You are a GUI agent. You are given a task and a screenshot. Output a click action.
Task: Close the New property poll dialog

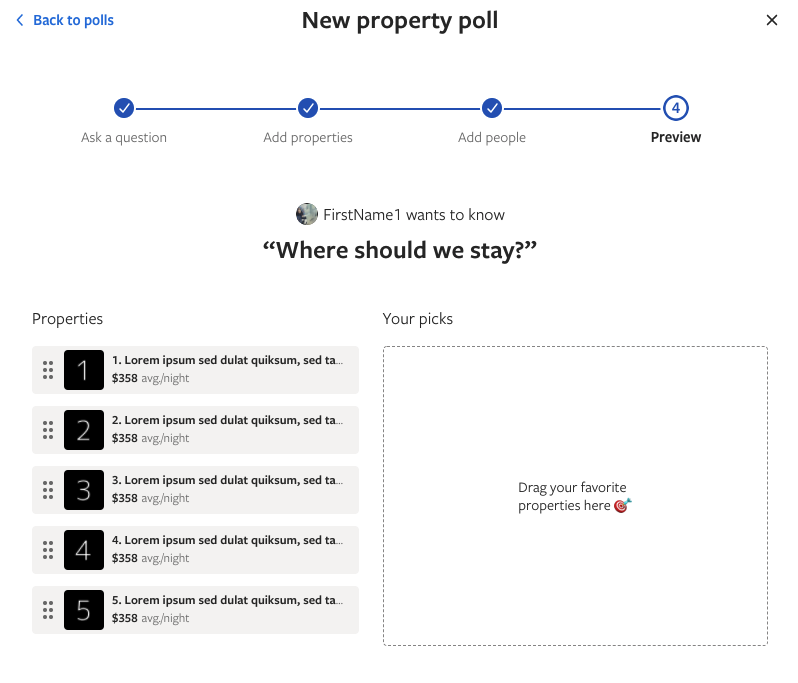click(x=772, y=20)
